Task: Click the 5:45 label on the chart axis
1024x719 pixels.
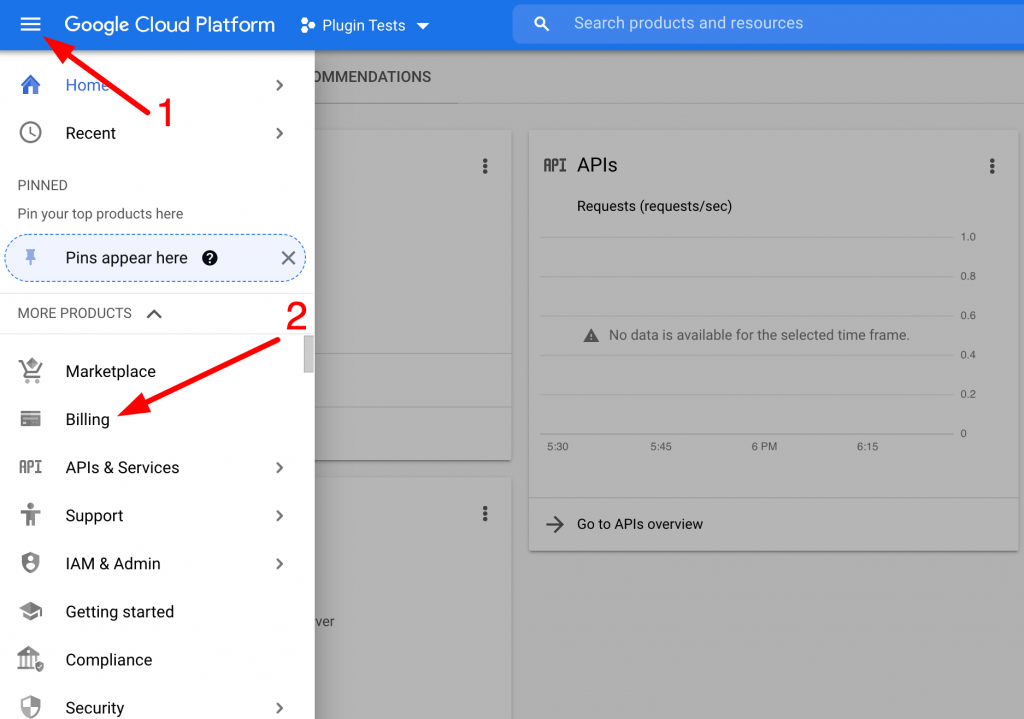Action: click(661, 447)
